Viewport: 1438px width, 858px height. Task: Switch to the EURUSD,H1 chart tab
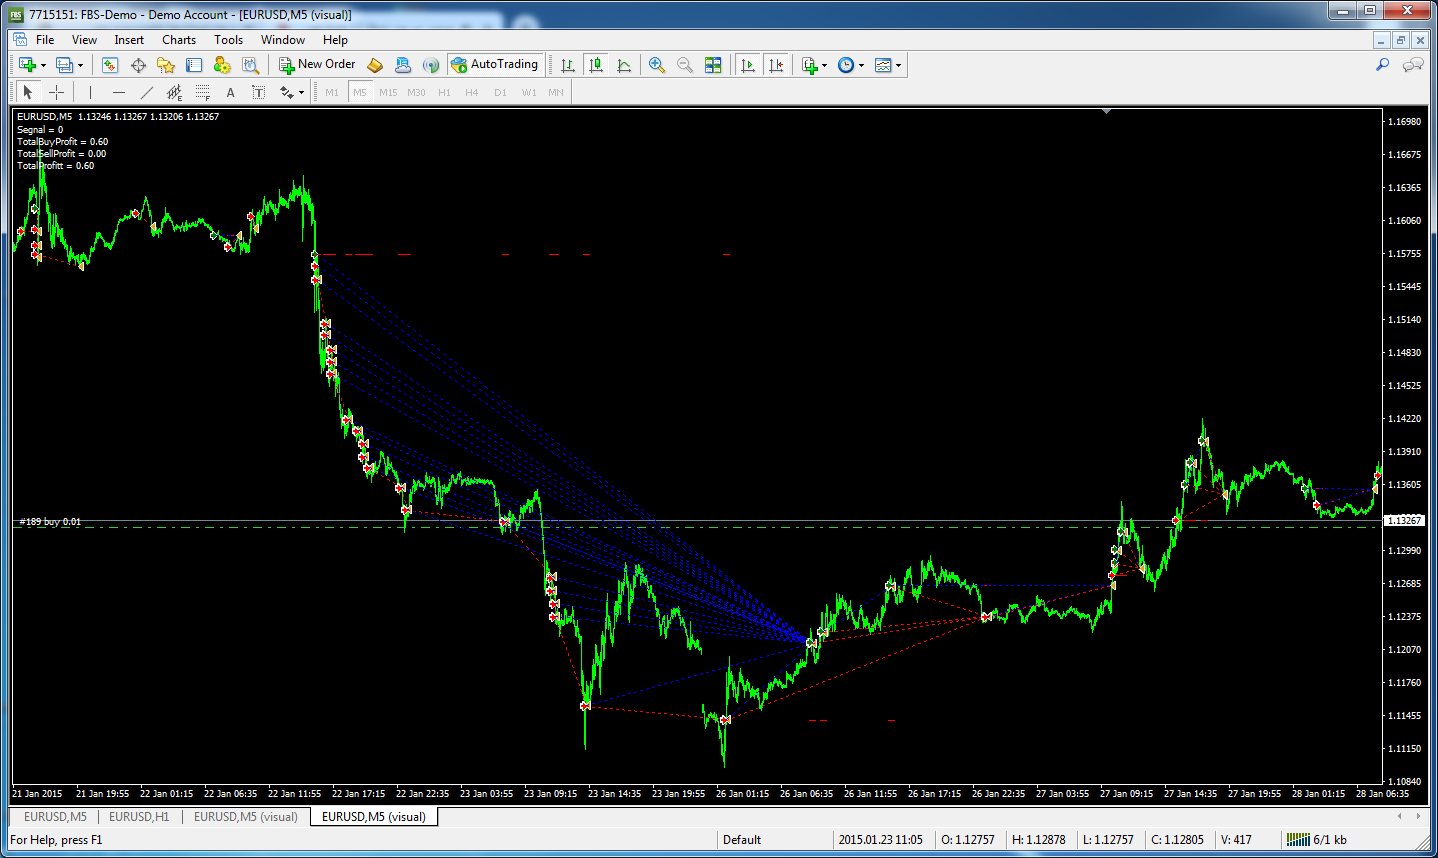pyautogui.click(x=139, y=817)
